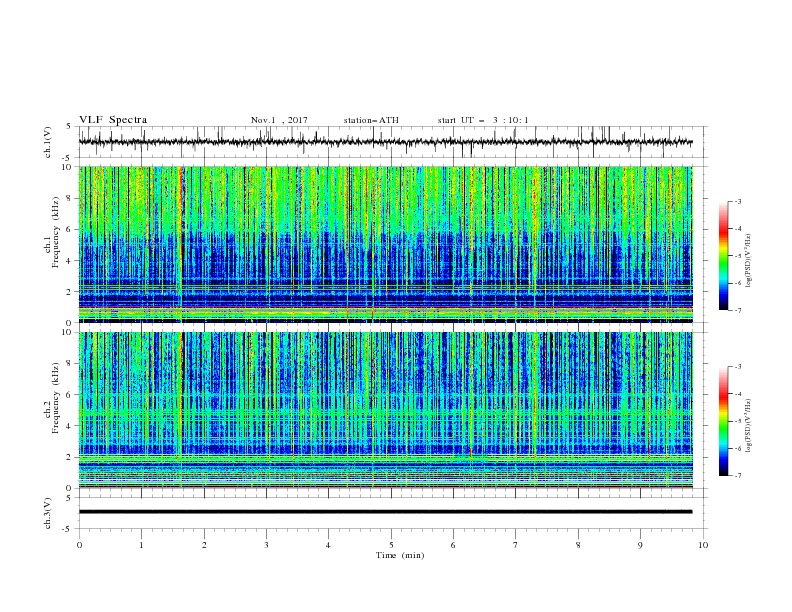The image size is (792, 612).
Task: Click the ch.1 voltage waveform trace
Action: [x=385, y=142]
